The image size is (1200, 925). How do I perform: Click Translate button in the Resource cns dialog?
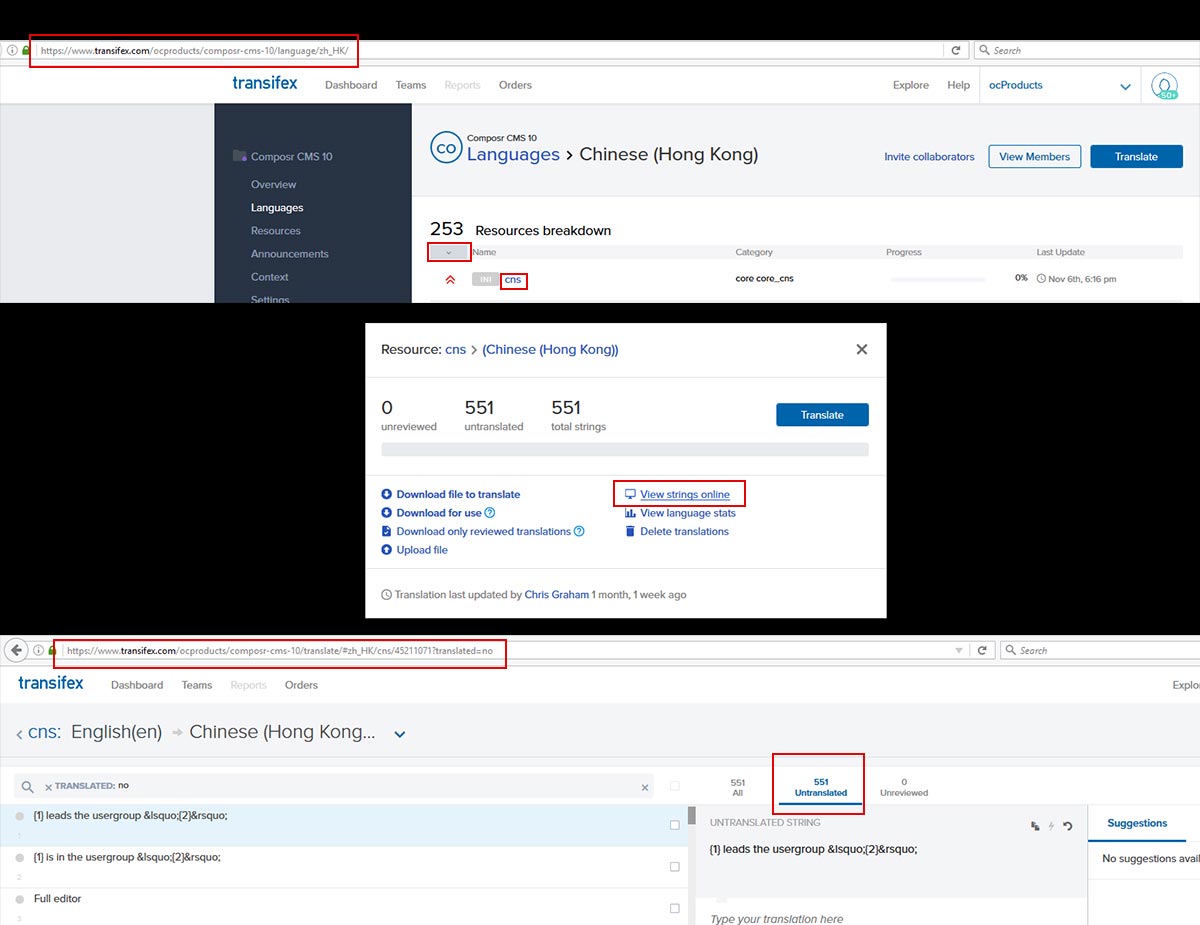pos(822,415)
